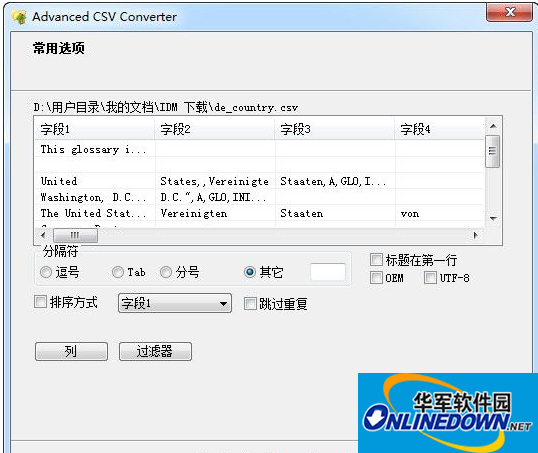The image size is (538, 453).
Task: Enable the 排序方式 checkbox
Action: [40, 302]
